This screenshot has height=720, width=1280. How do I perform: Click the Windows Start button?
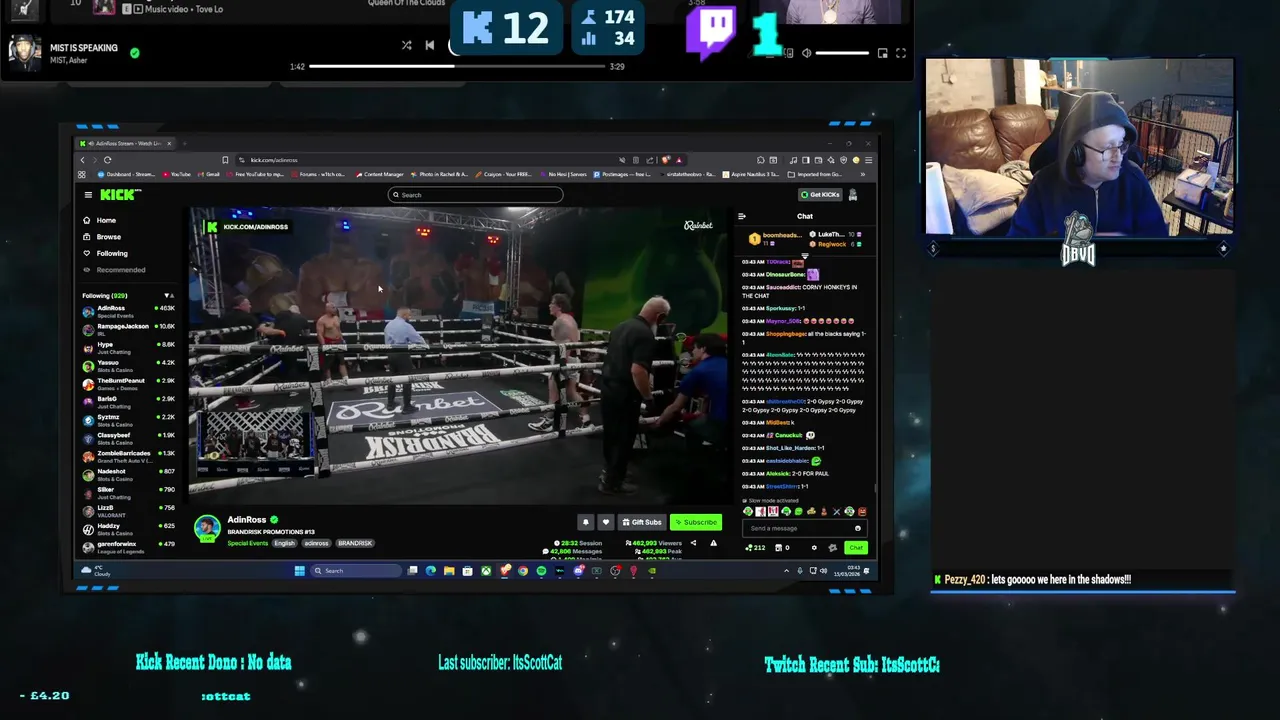[299, 571]
